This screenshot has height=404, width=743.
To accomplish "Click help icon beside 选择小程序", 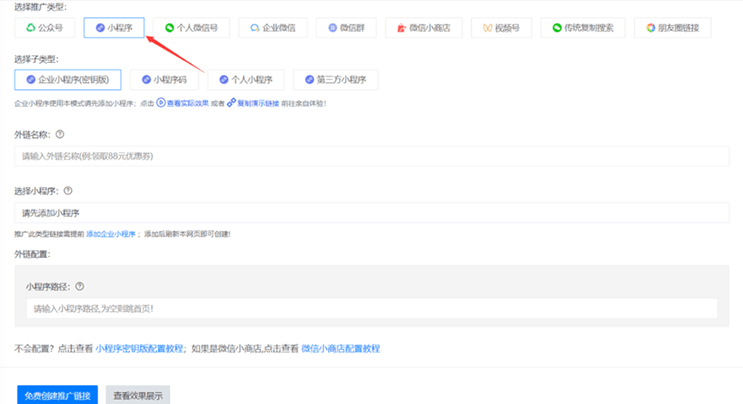I will pyautogui.click(x=68, y=191).
